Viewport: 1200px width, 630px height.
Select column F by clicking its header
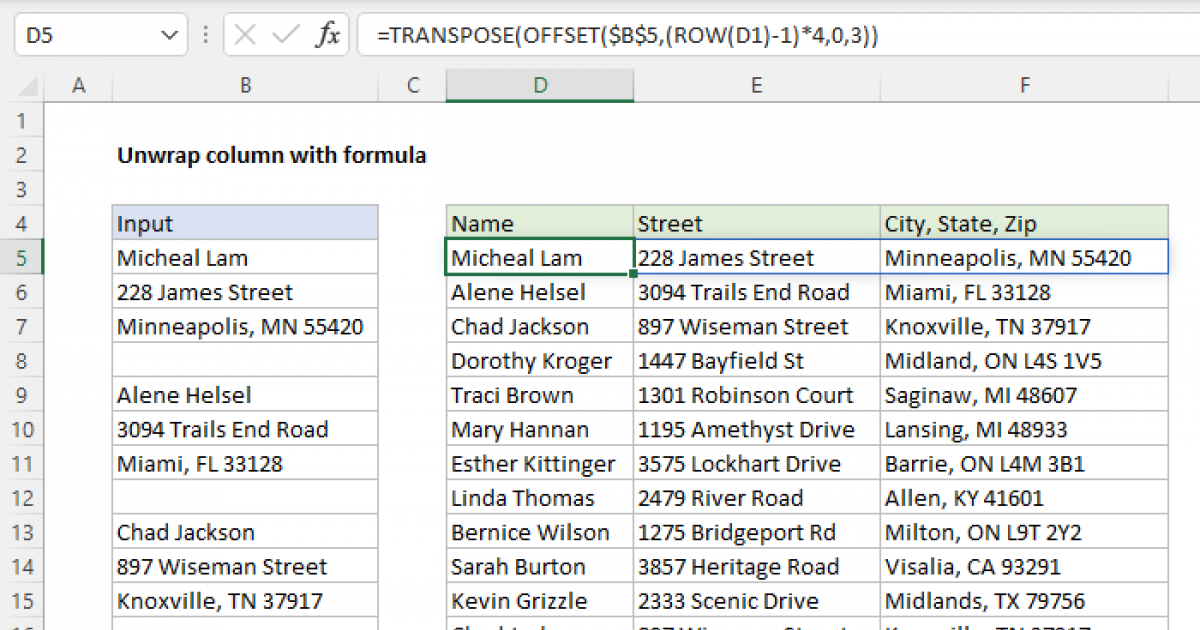click(x=1024, y=85)
